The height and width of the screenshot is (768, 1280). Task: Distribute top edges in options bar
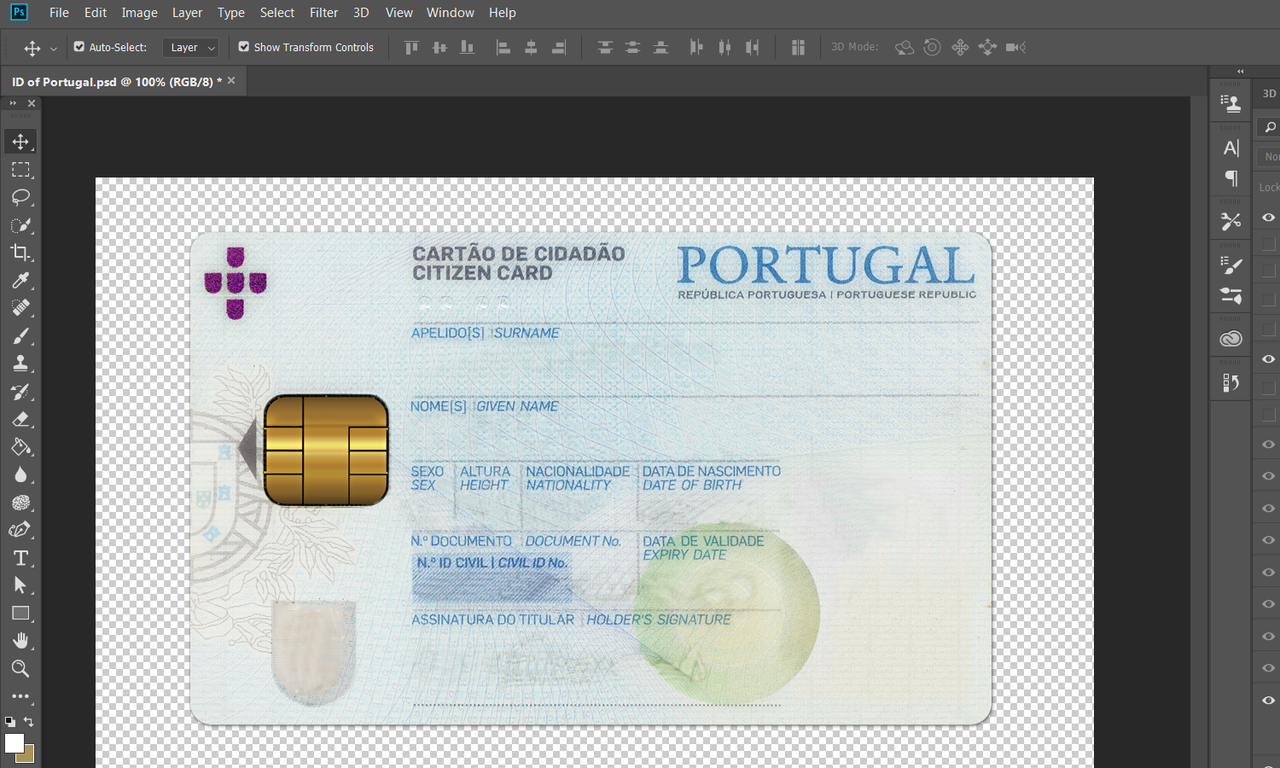tap(604, 47)
